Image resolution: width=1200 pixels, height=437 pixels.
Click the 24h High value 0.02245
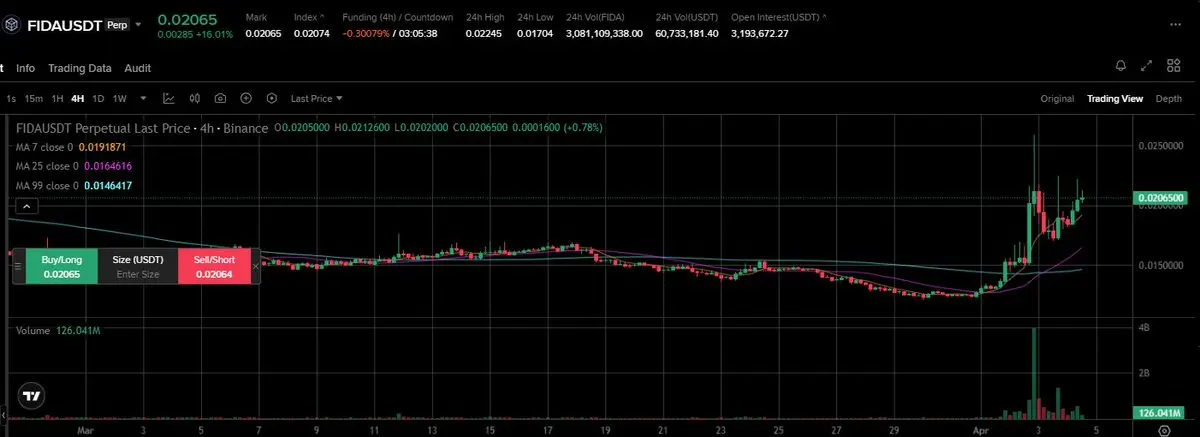point(484,33)
